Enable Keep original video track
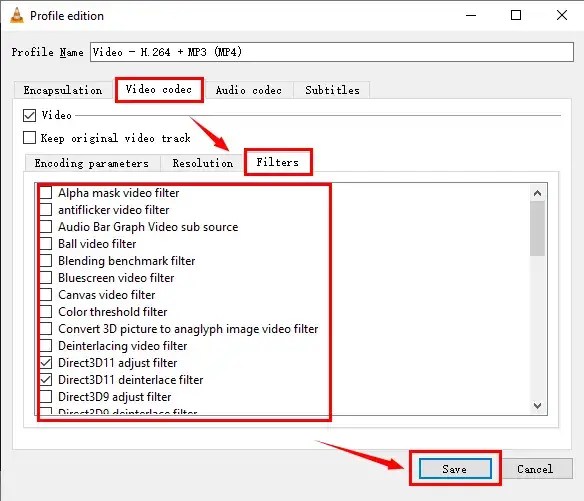Image resolution: width=584 pixels, height=501 pixels. 29,138
